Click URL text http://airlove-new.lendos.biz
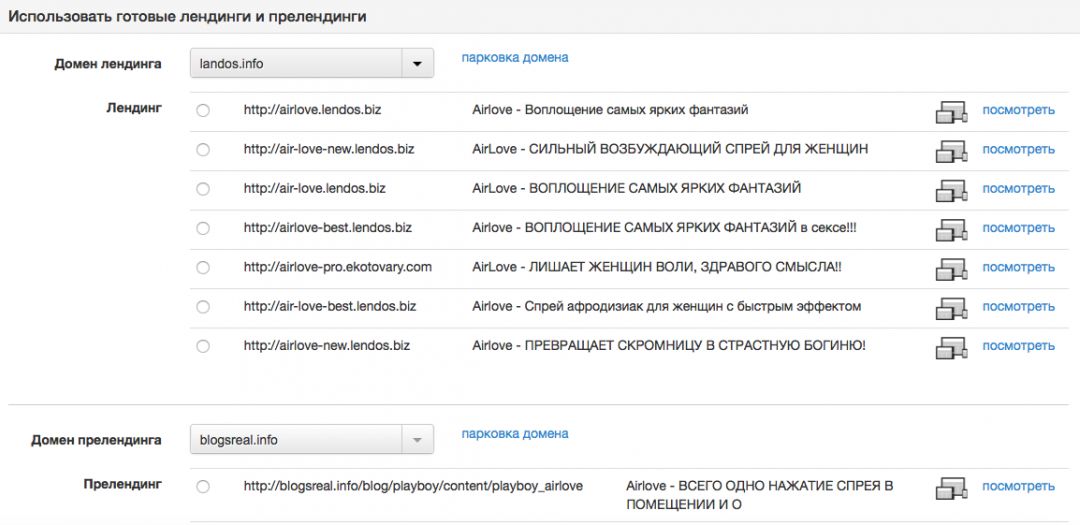The image size is (1080, 525). click(326, 346)
